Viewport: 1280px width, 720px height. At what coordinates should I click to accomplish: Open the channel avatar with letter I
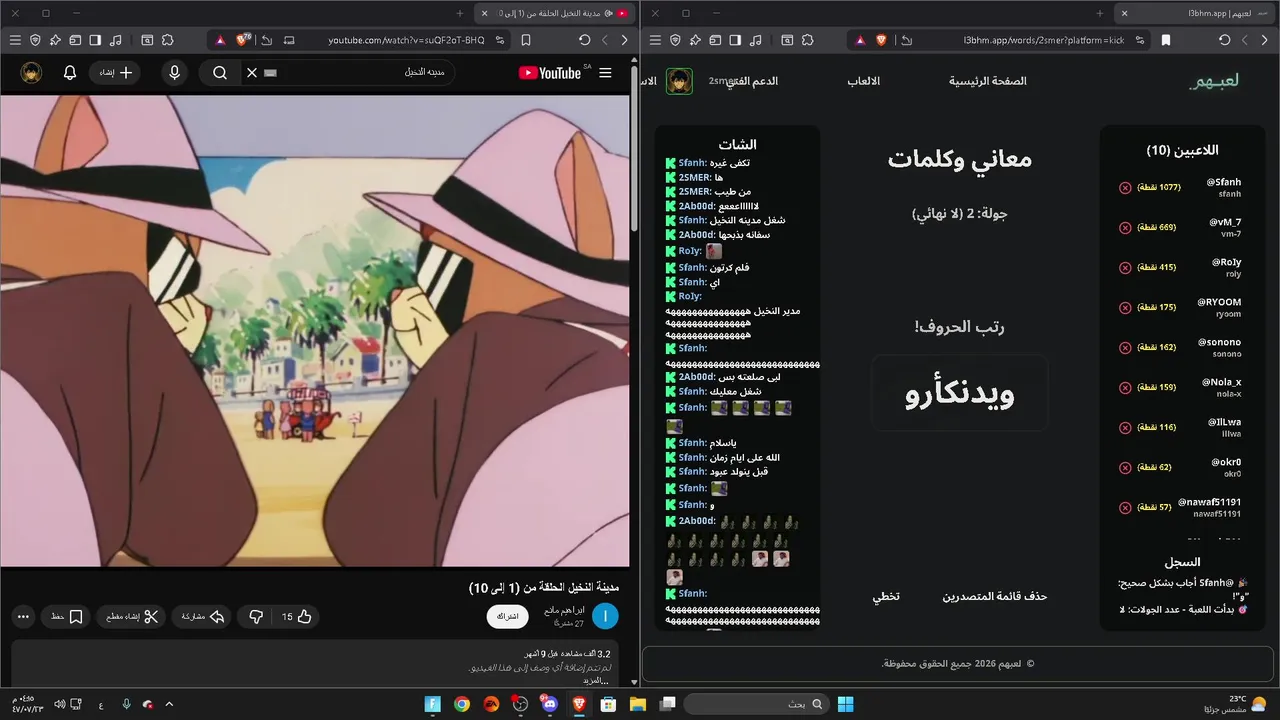[605, 617]
